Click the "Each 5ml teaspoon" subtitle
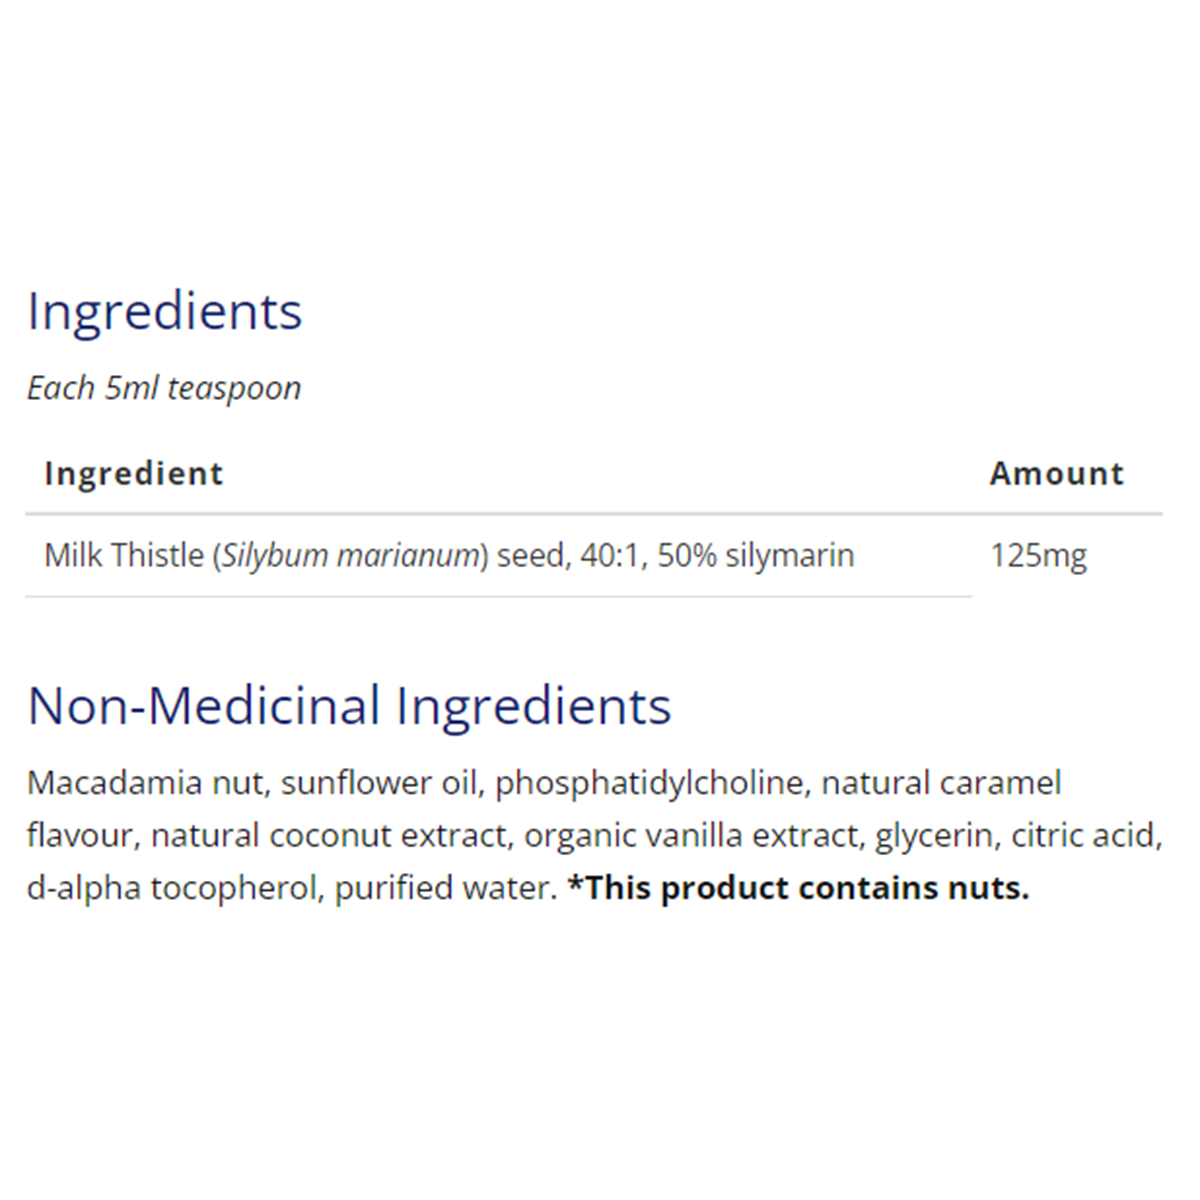Image resolution: width=1200 pixels, height=1200 pixels. point(164,388)
